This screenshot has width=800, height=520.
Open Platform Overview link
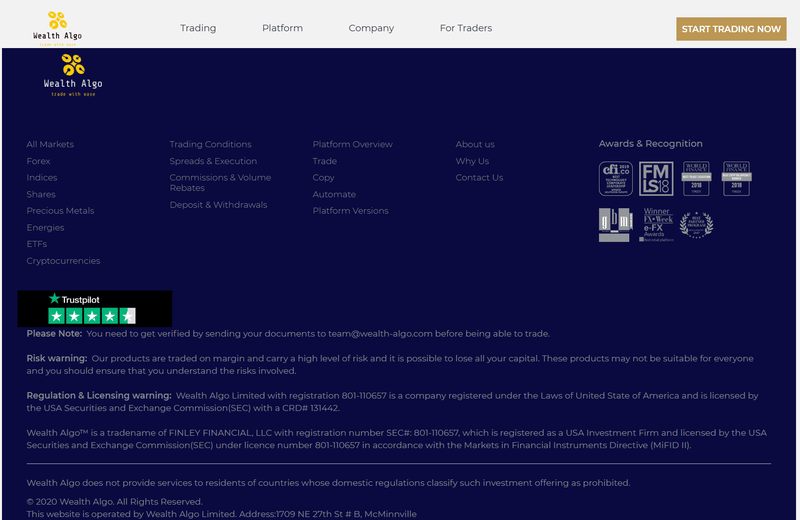click(x=353, y=144)
